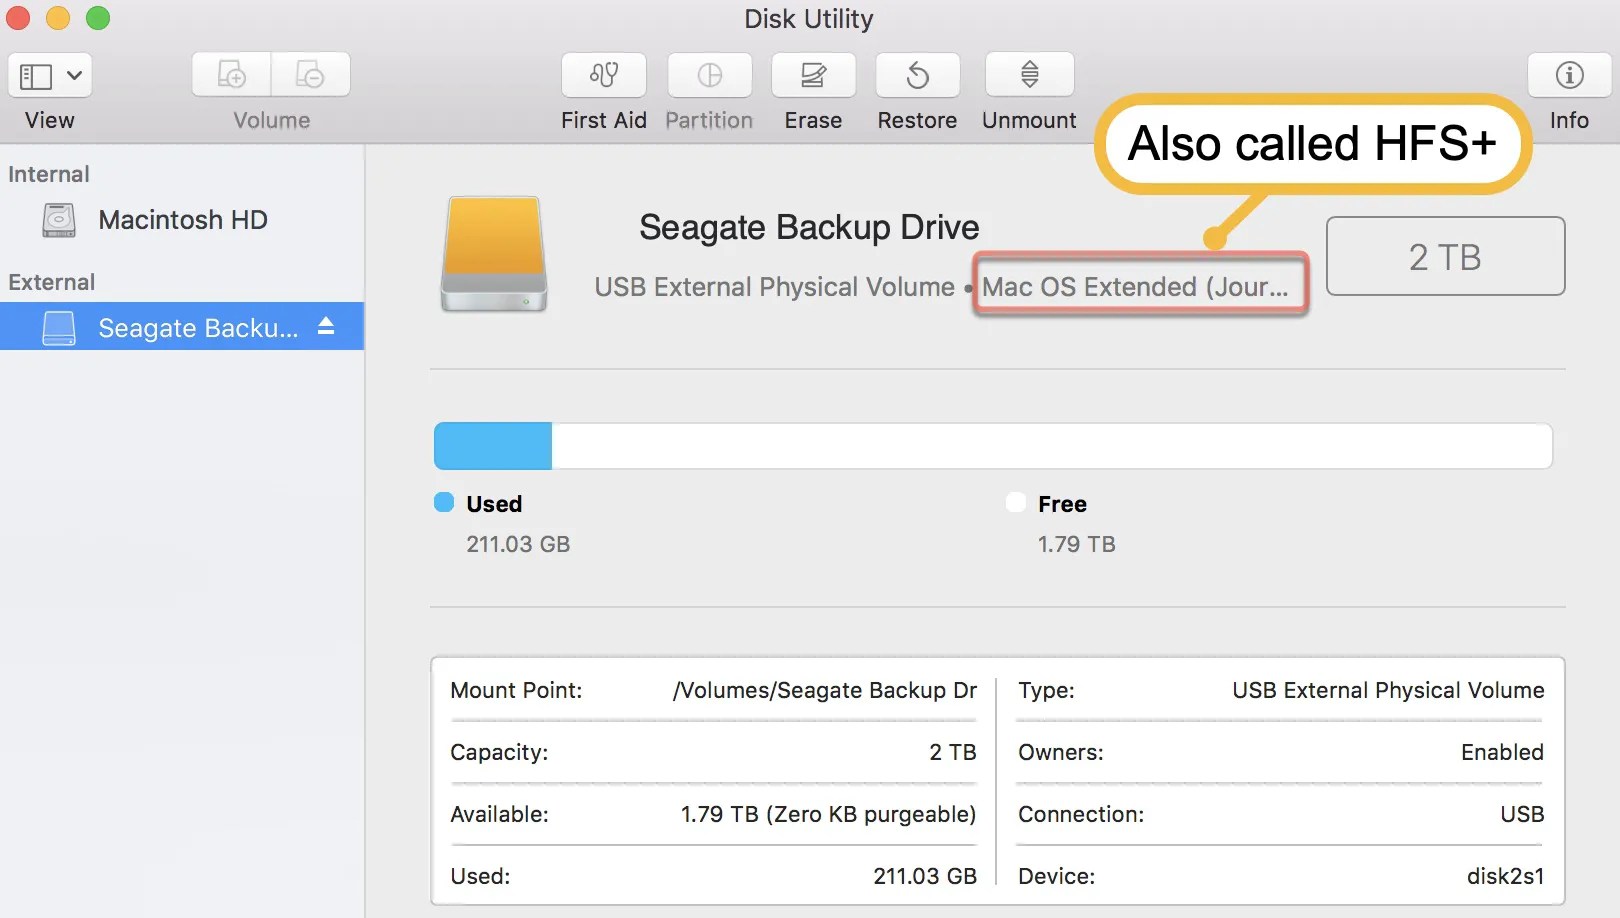Image resolution: width=1620 pixels, height=918 pixels.
Task: Click the highlighted Mac OS Extended format label
Action: click(1140, 287)
